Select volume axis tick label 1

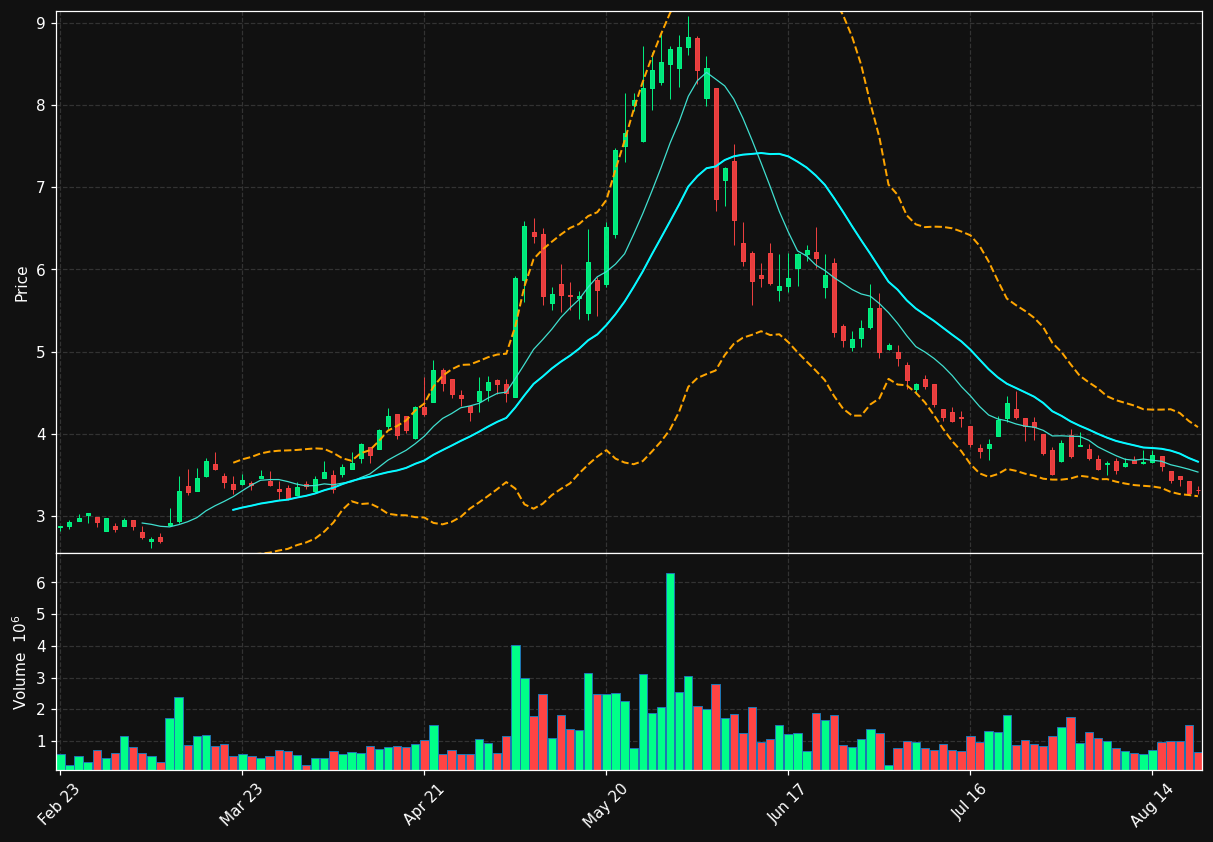tap(42, 742)
